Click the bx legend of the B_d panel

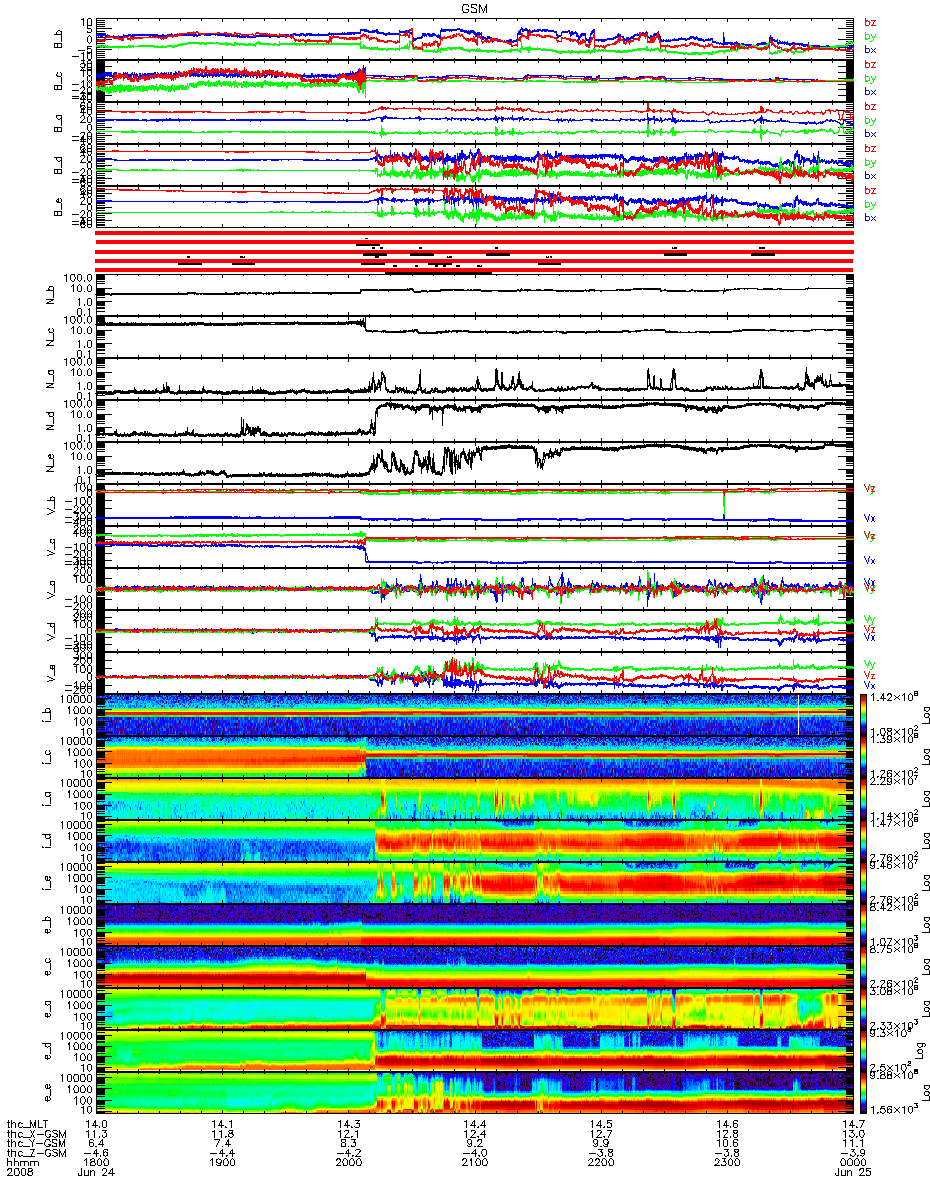pyautogui.click(x=870, y=175)
